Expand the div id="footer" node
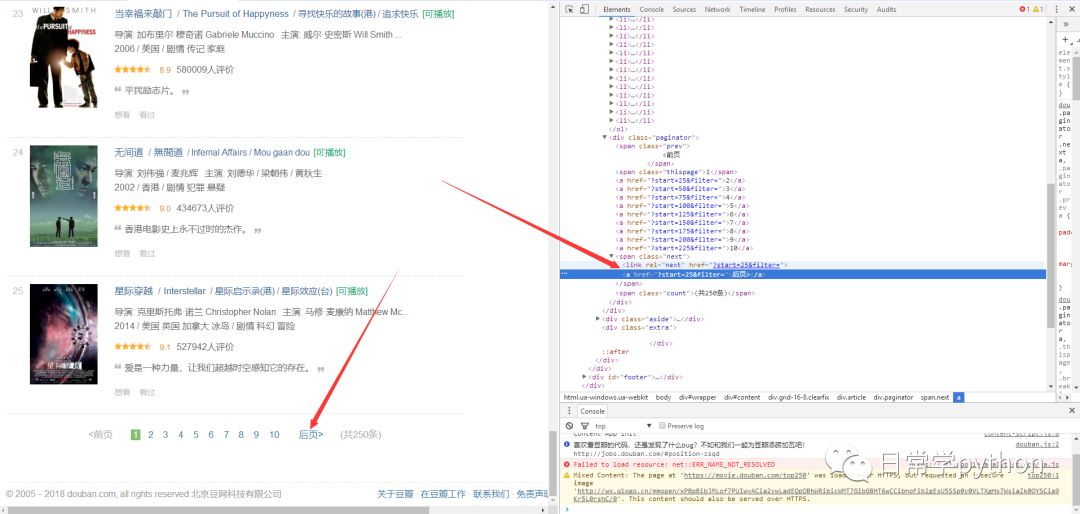 click(585, 377)
